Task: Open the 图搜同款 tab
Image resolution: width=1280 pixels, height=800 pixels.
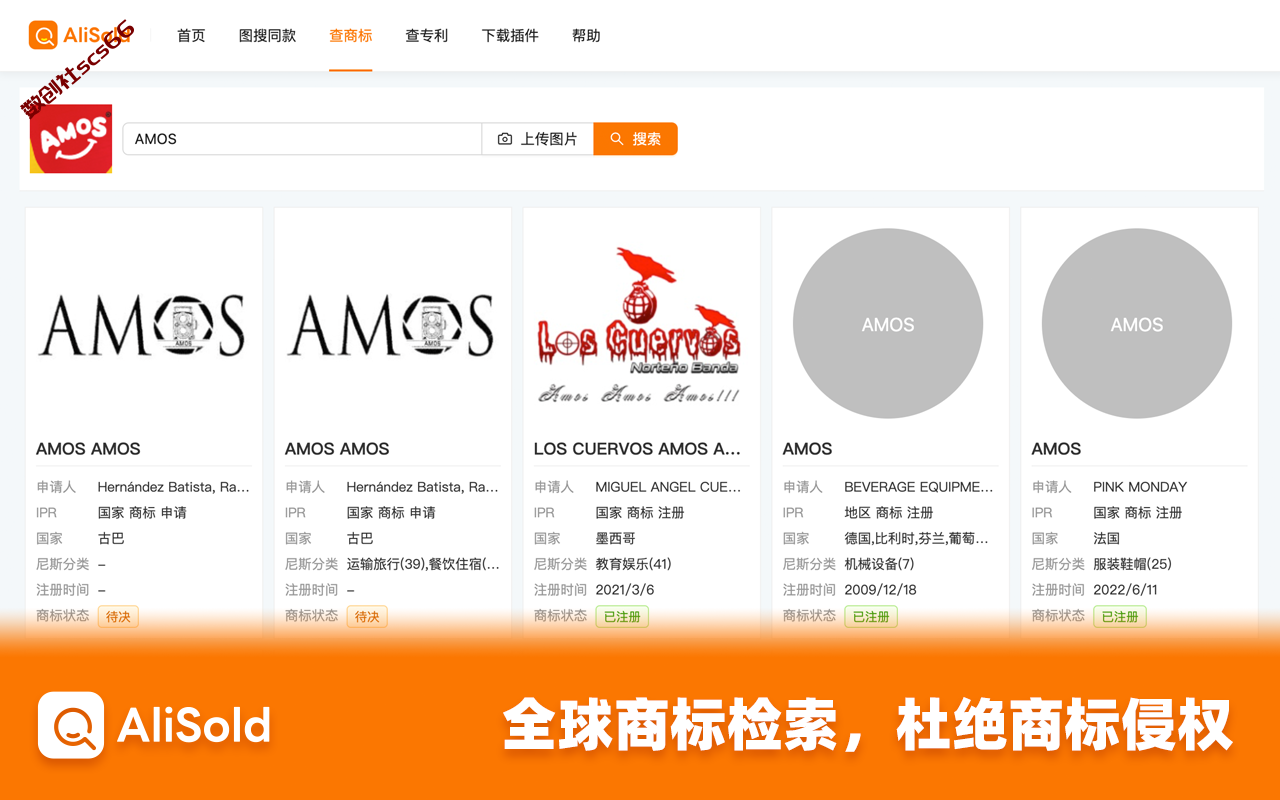Action: tap(267, 36)
